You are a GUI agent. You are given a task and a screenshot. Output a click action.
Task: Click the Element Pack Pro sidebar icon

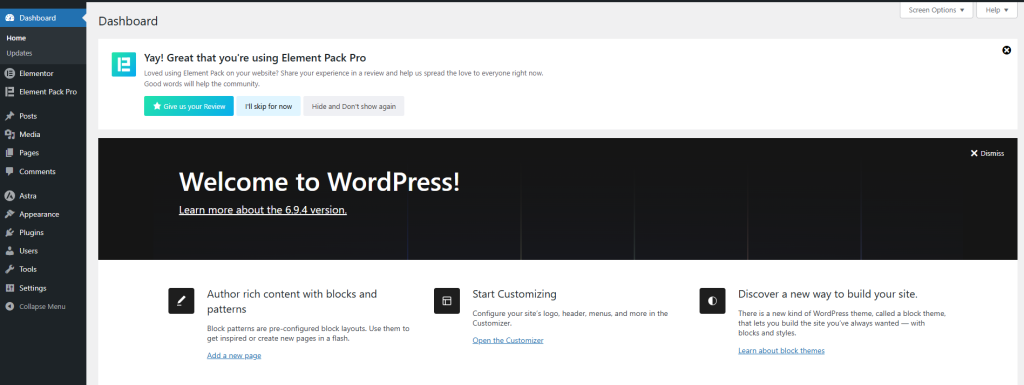9,92
